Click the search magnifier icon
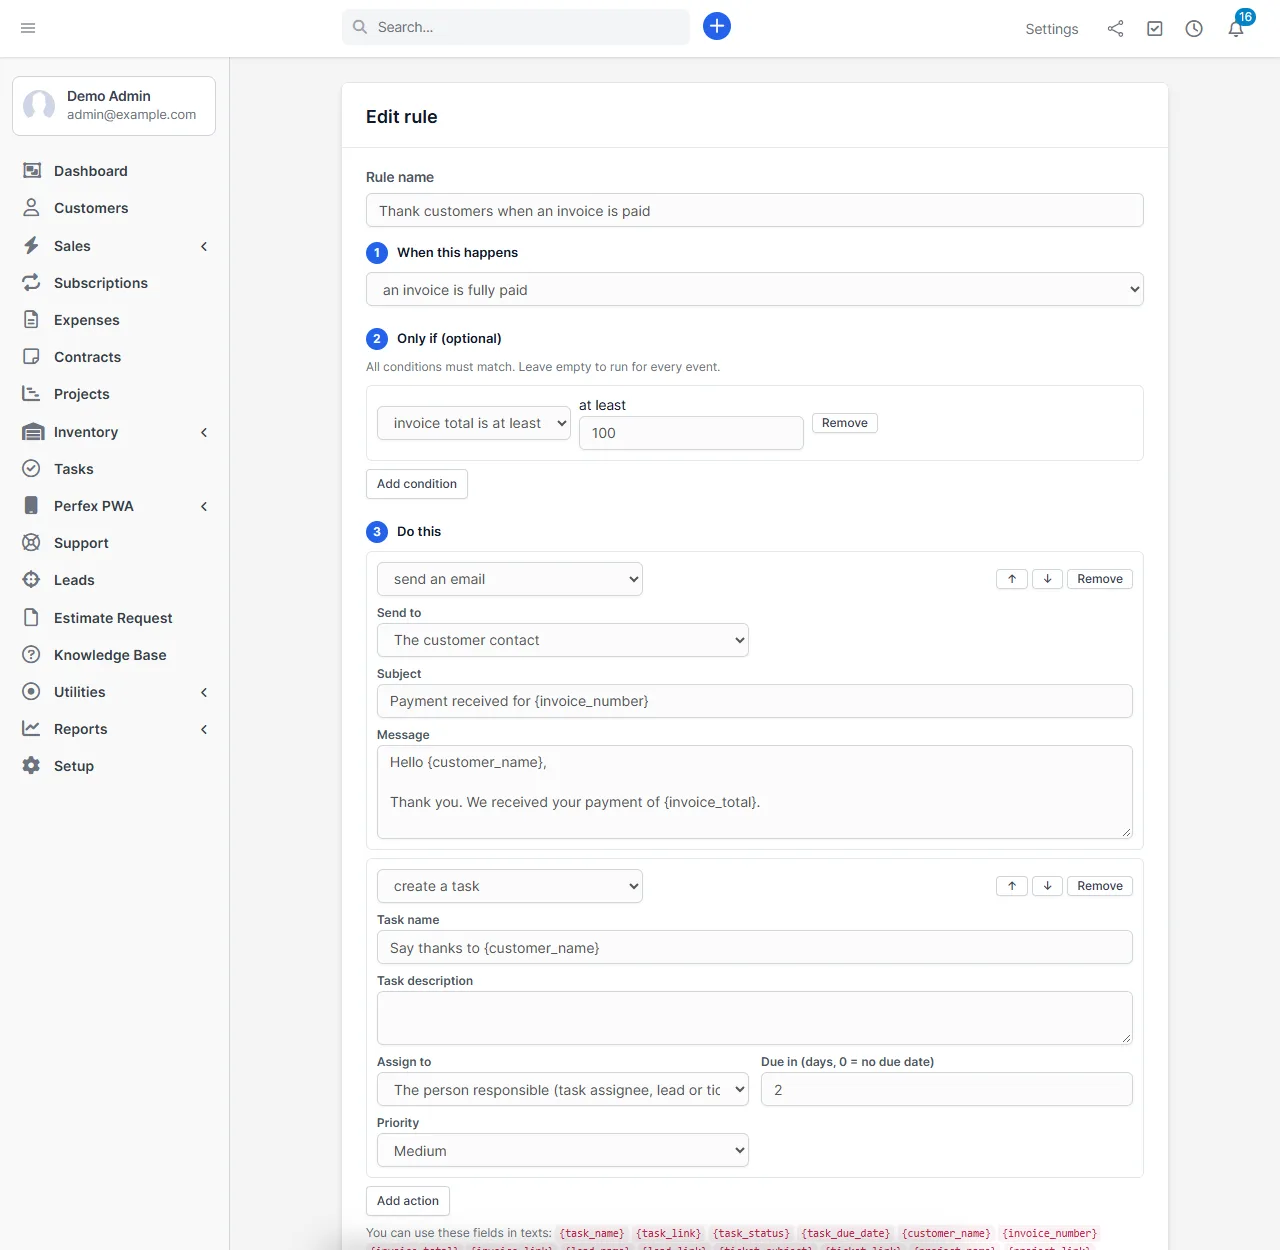 tap(360, 27)
